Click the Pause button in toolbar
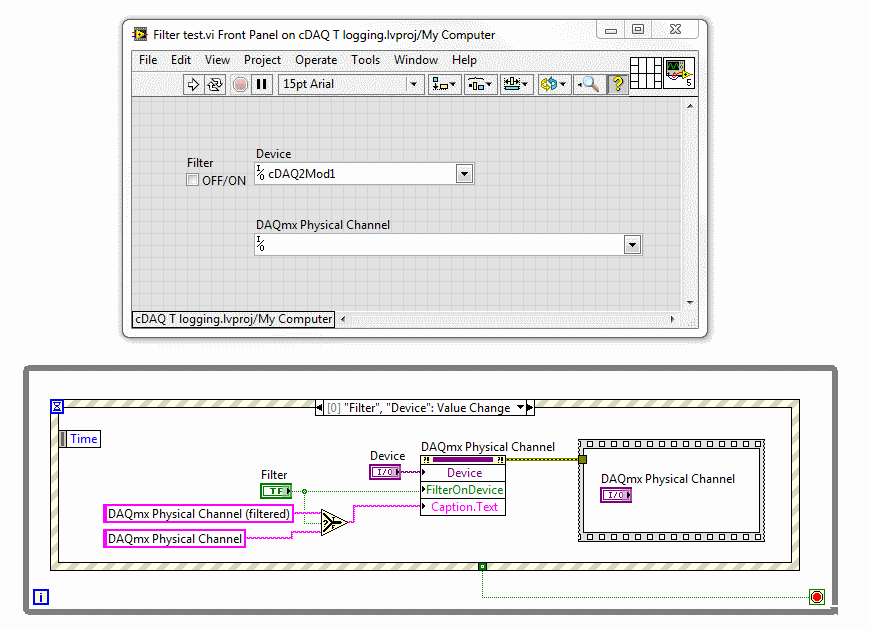 (x=261, y=84)
